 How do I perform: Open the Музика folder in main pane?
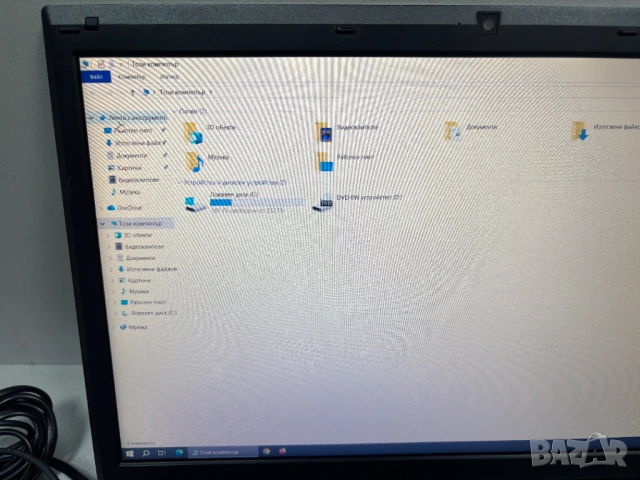pos(206,162)
